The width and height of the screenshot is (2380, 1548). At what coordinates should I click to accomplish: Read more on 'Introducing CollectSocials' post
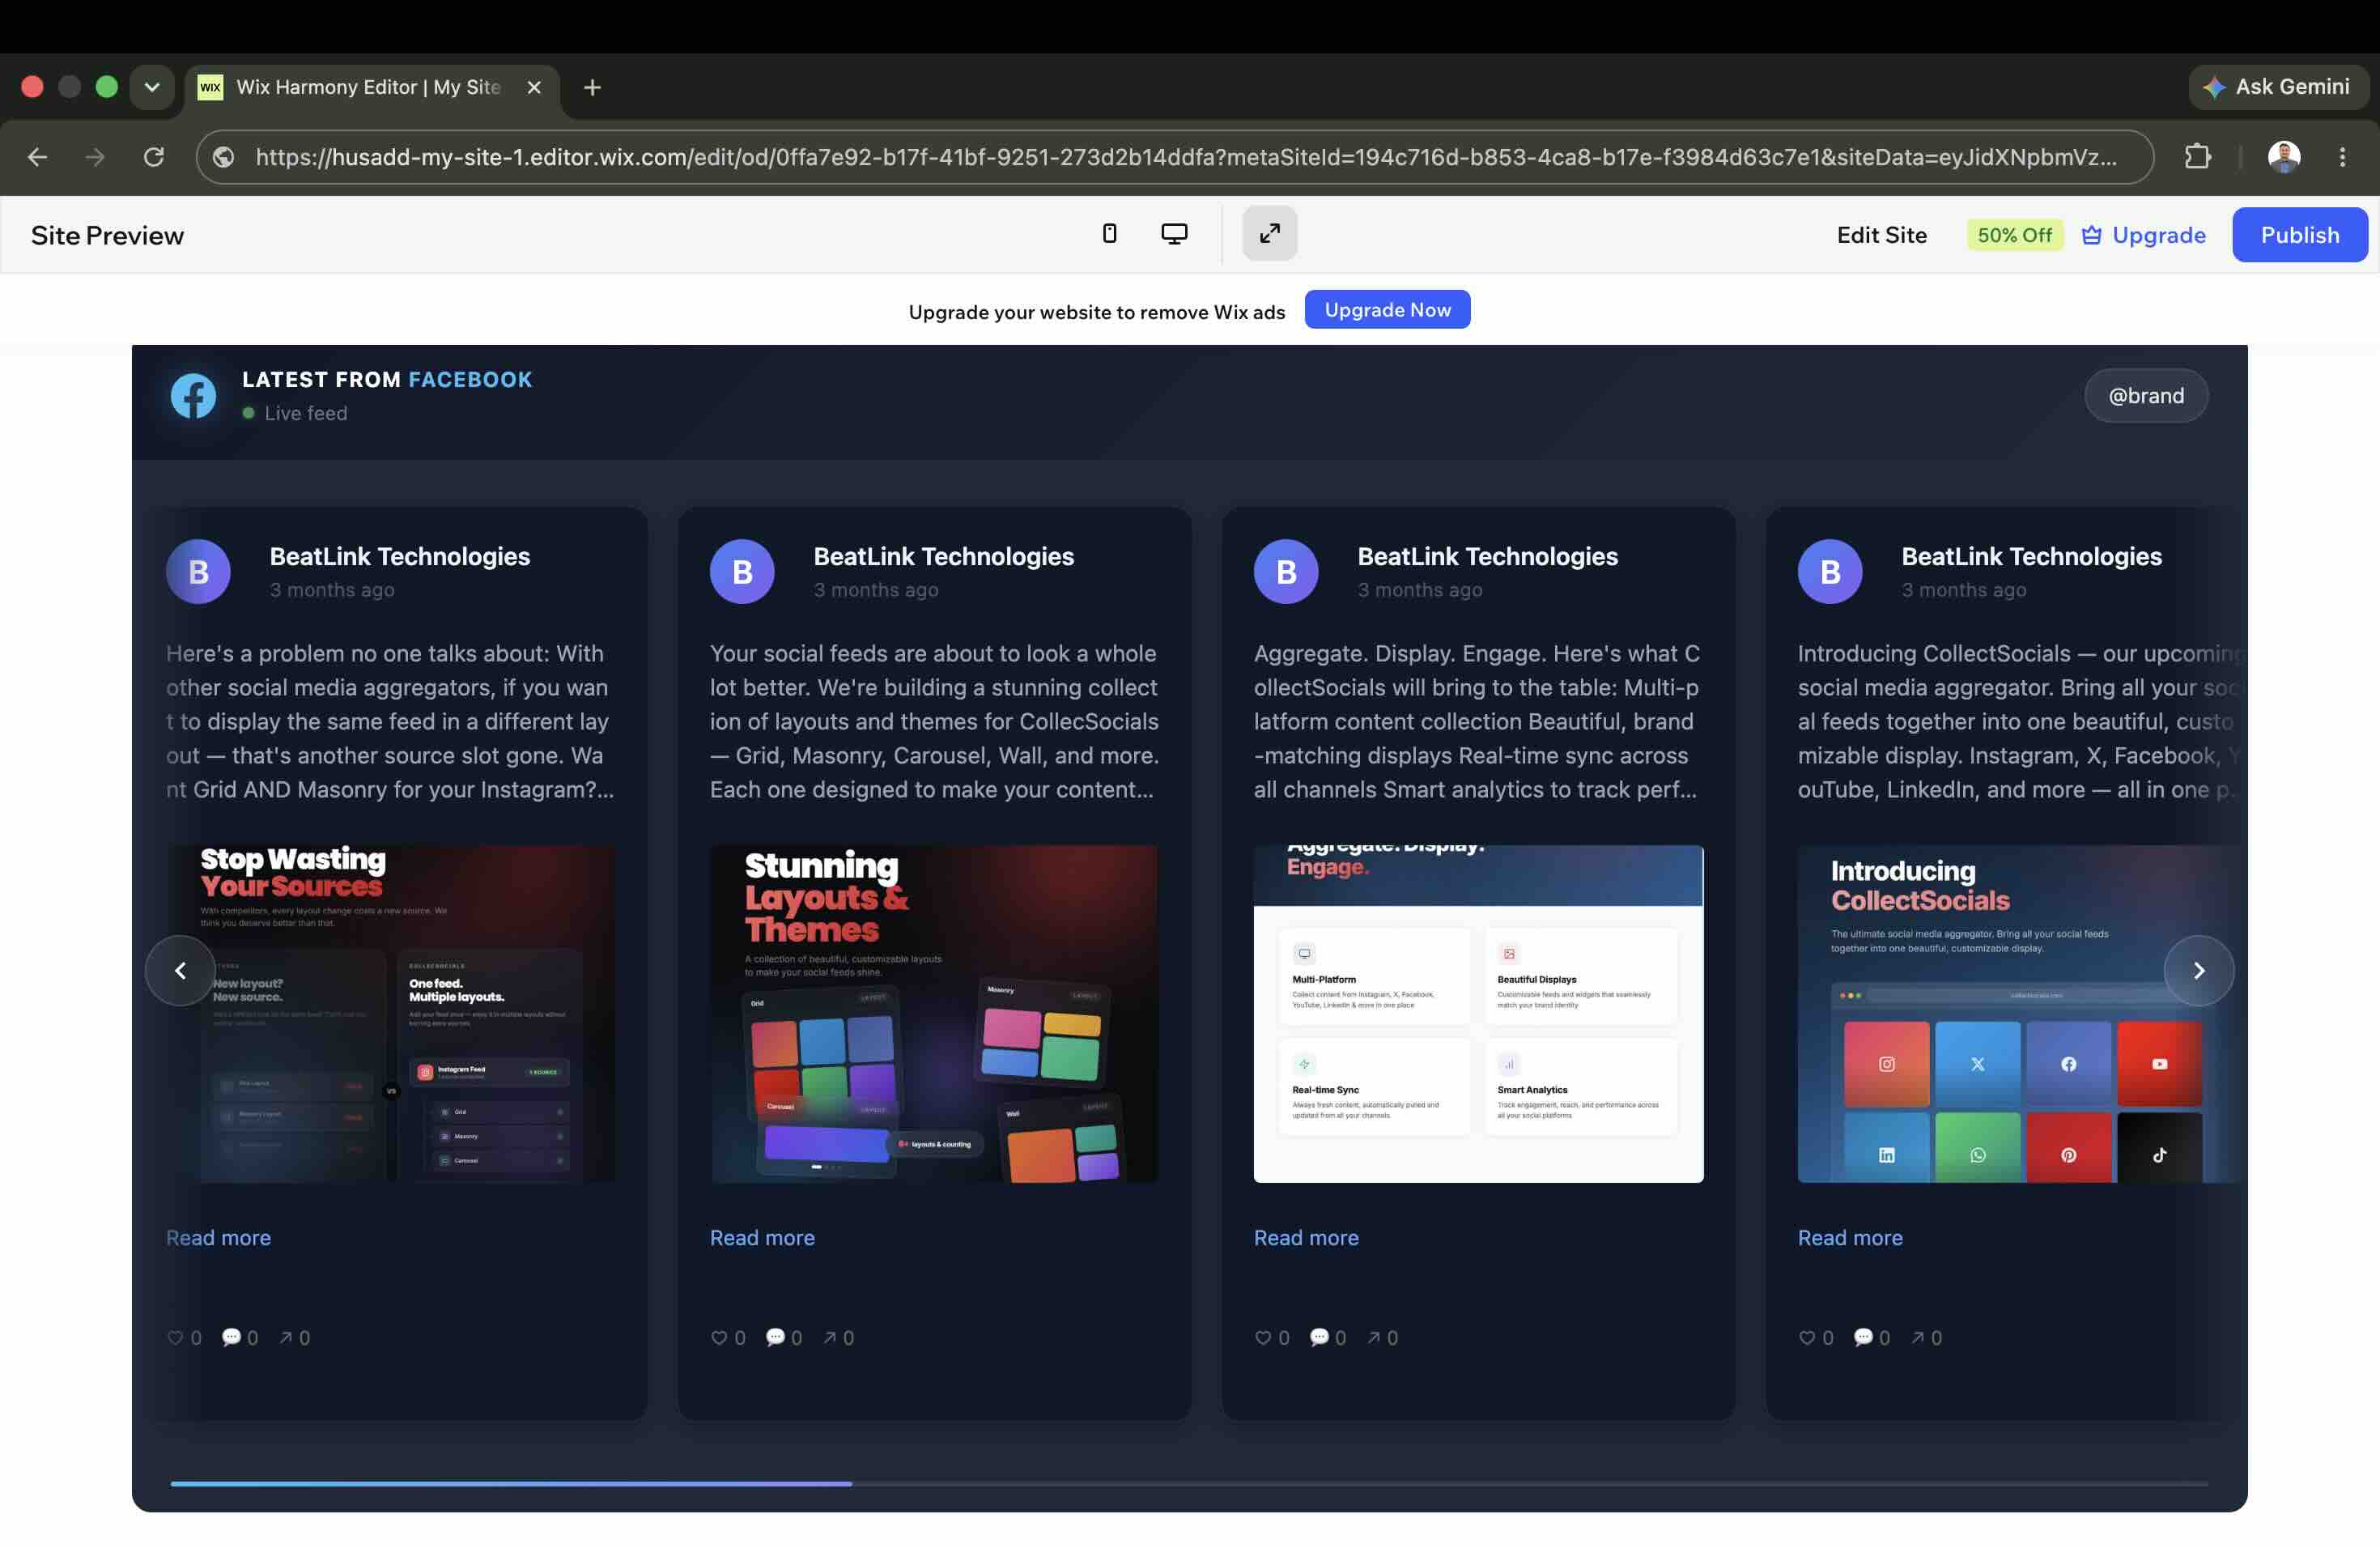point(1850,1238)
